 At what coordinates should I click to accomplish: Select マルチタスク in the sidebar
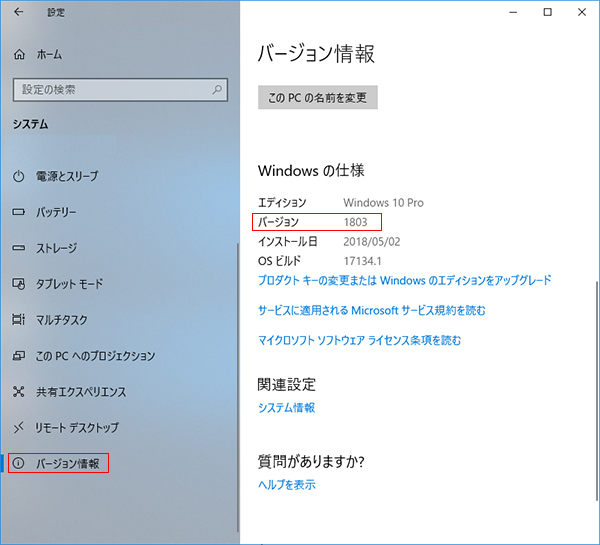pyautogui.click(x=62, y=320)
